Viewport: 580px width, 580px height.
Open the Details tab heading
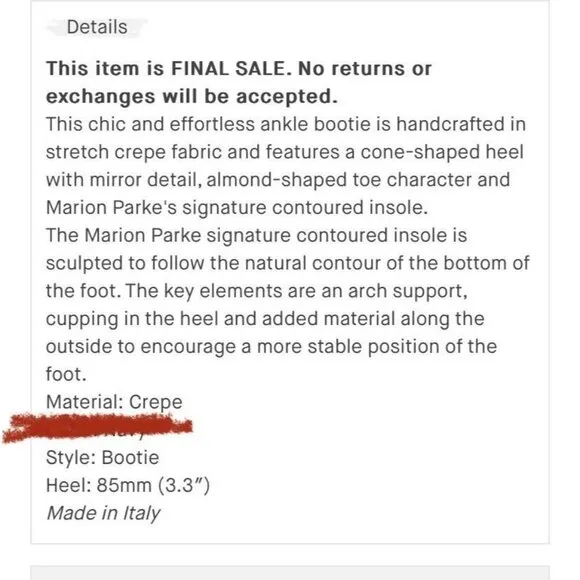click(97, 27)
